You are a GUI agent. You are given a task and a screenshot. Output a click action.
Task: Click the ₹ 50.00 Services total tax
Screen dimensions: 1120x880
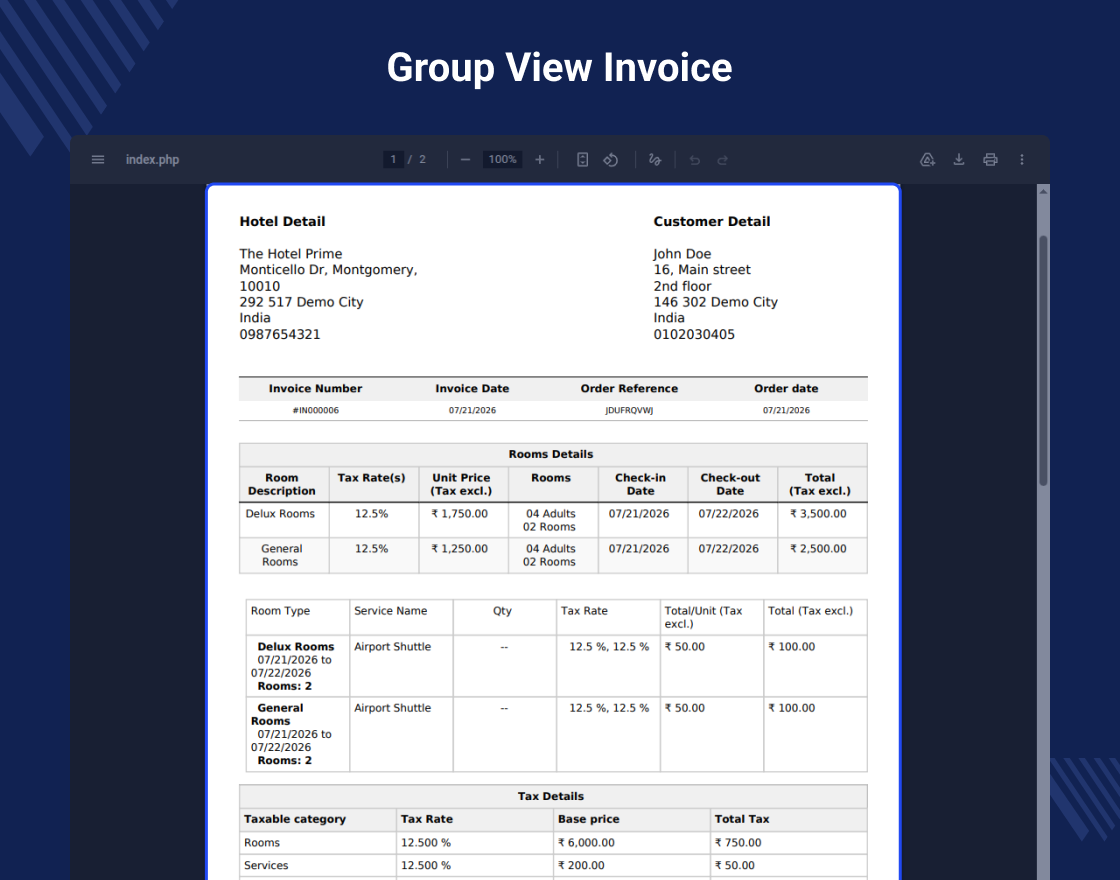[735, 866]
